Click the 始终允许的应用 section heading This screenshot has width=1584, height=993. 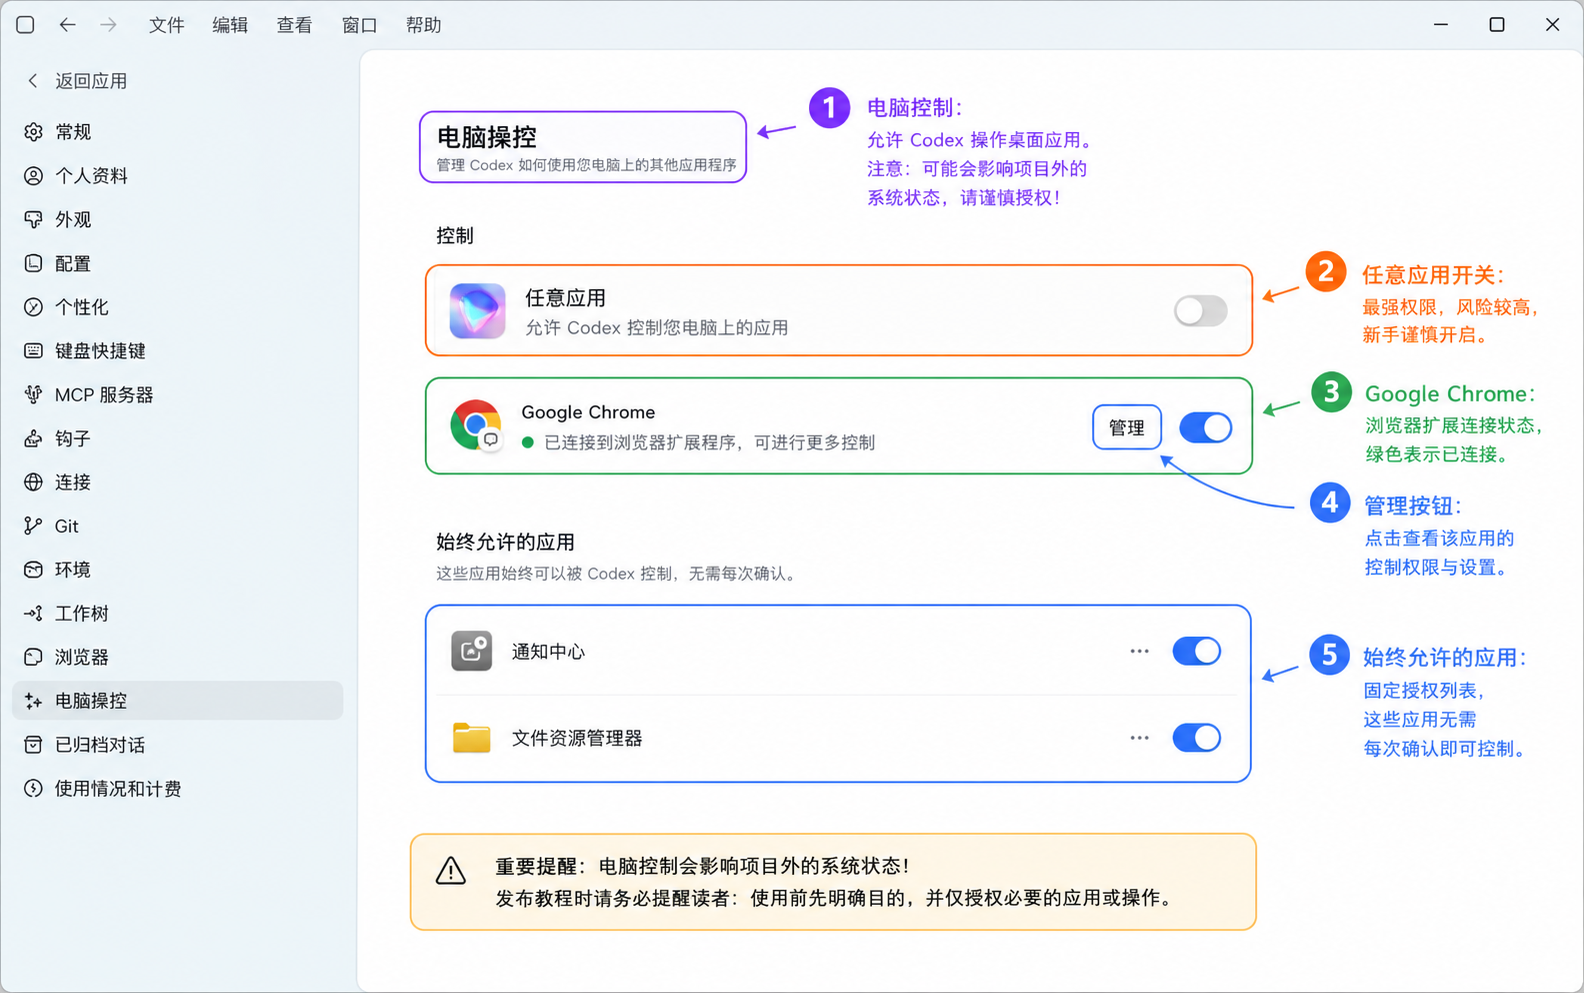pos(505,542)
